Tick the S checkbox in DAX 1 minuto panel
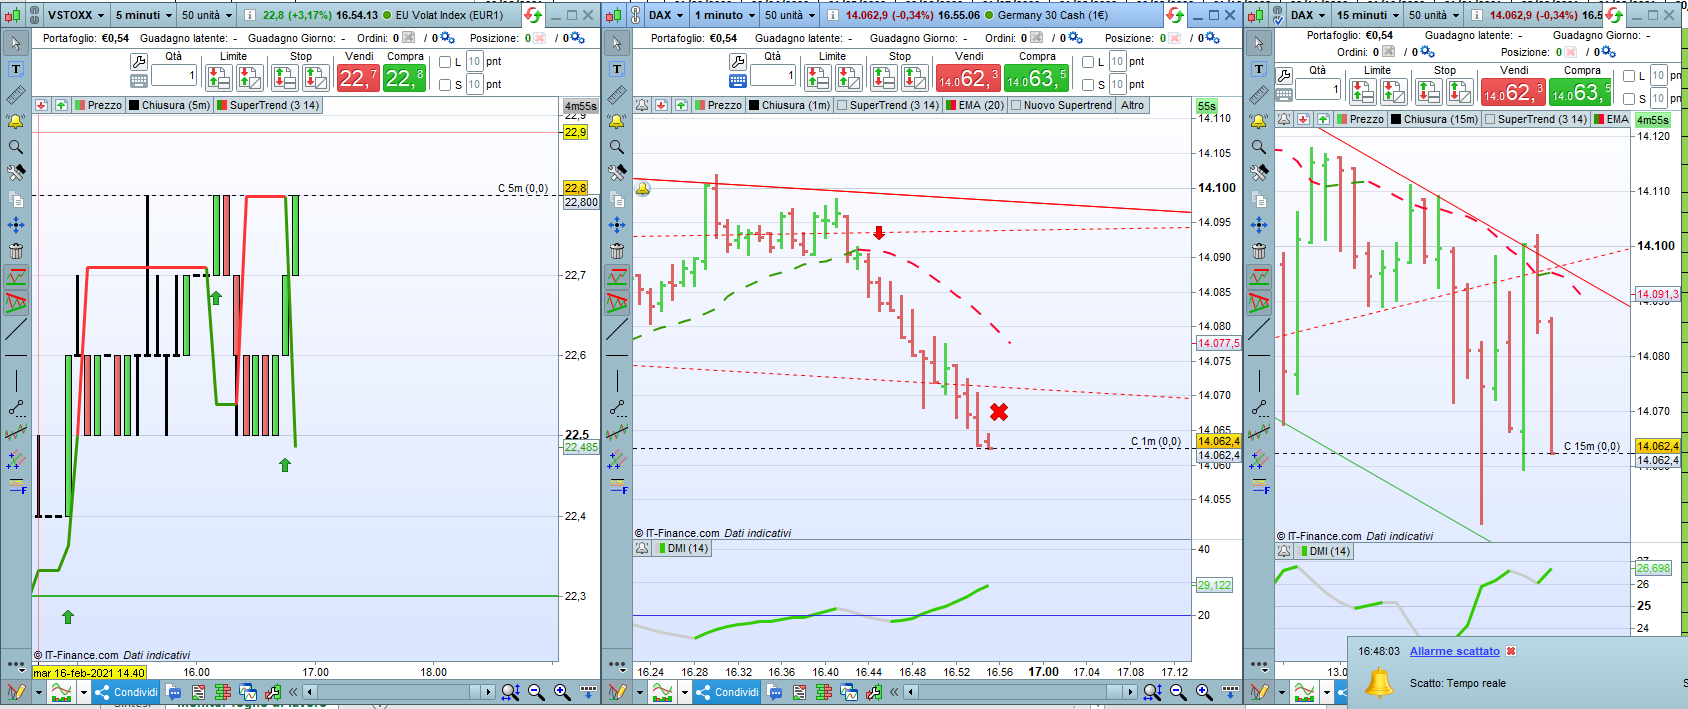1688x709 pixels. point(1088,85)
